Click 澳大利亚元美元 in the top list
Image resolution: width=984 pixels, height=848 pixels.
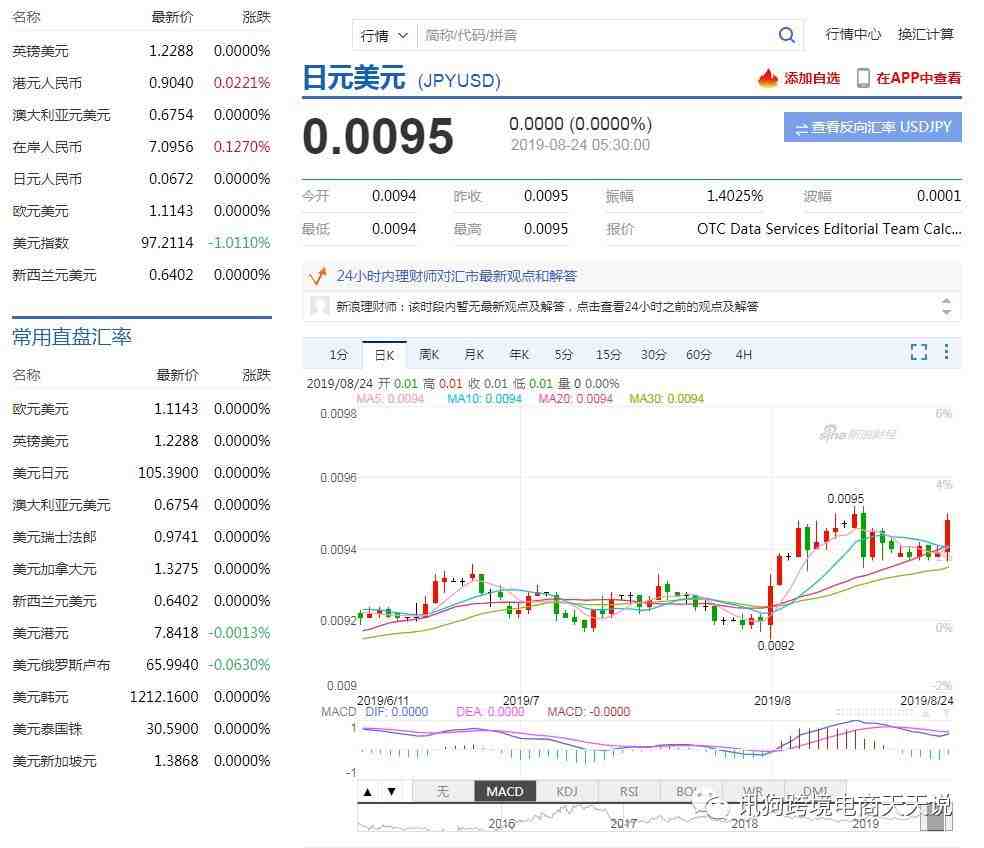point(62,115)
